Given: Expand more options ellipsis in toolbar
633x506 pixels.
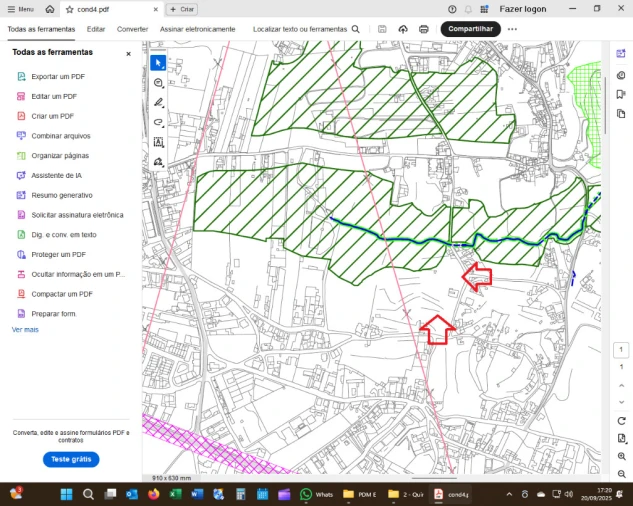Looking at the screenshot, I should click(x=512, y=30).
